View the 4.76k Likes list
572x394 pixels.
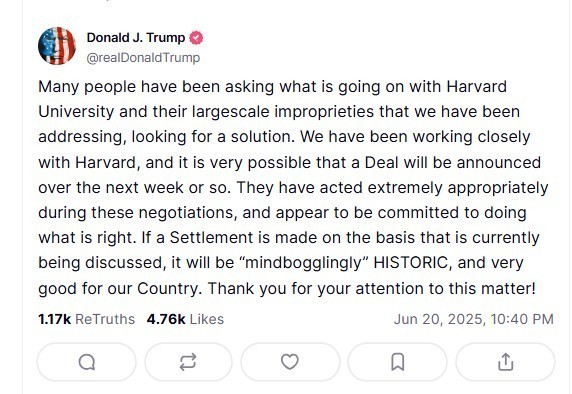tap(185, 319)
